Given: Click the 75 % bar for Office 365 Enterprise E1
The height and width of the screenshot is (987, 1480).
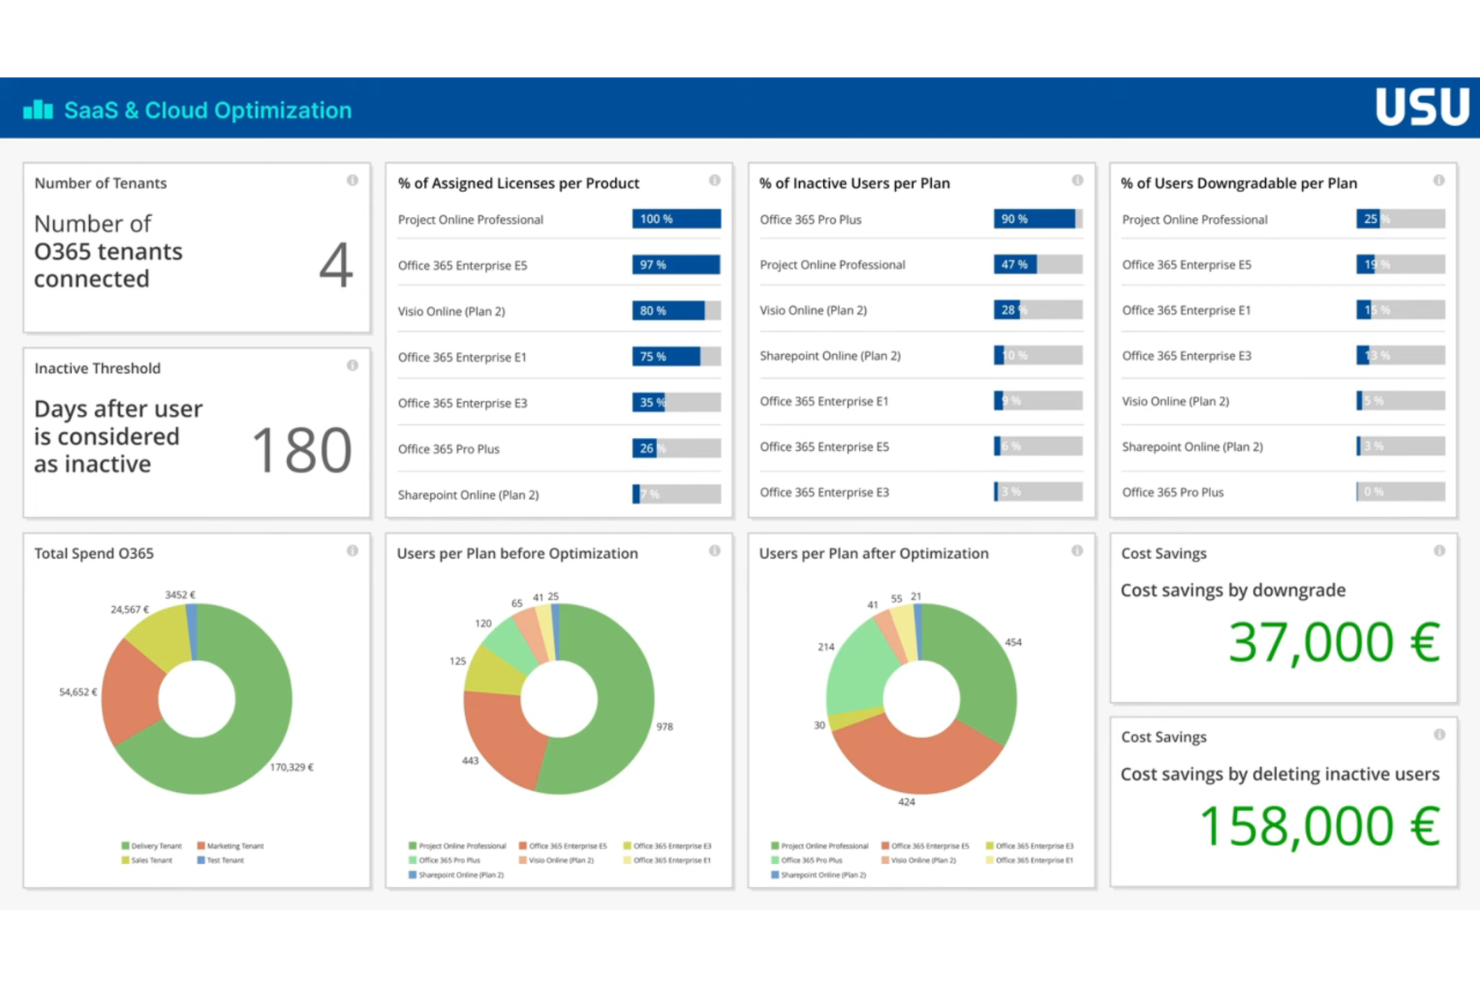Looking at the screenshot, I should click(676, 357).
